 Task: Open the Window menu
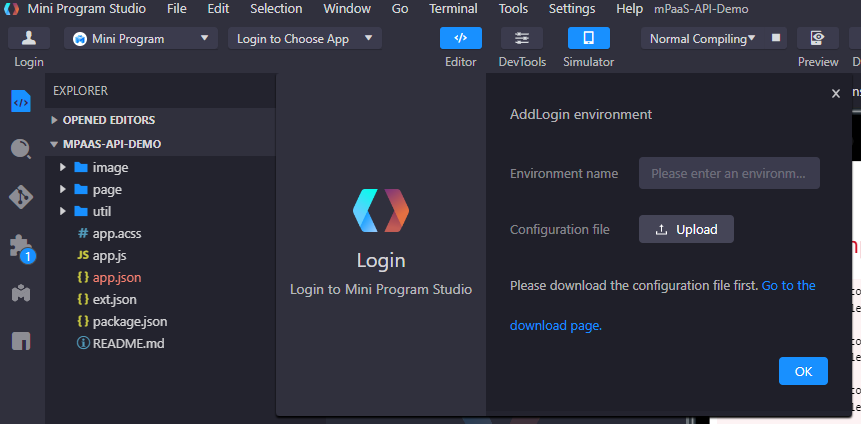(x=347, y=9)
